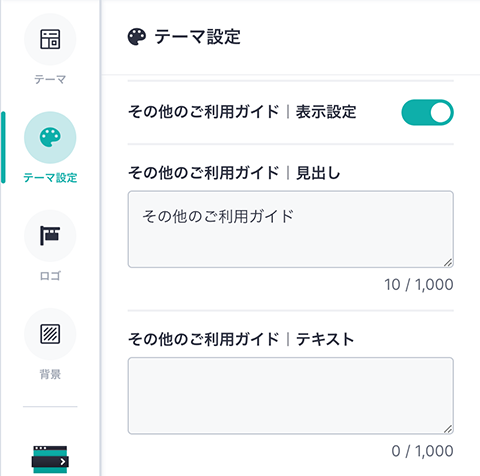
Task: Switch to the 背景 sidebar label
Action: (50, 374)
